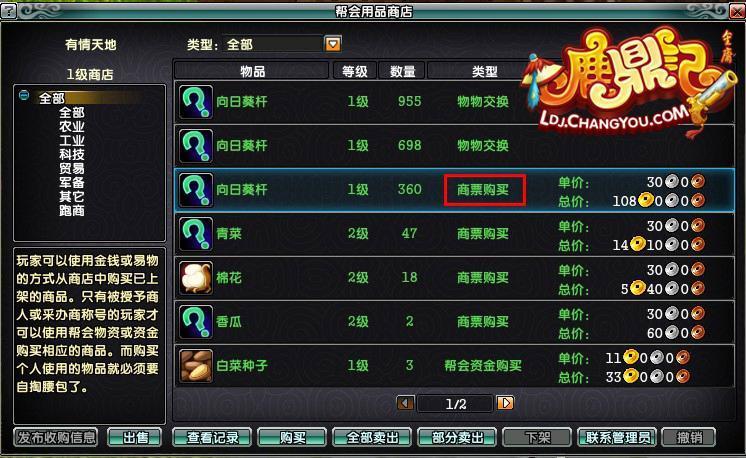Image resolution: width=746 pixels, height=458 pixels.
Task: Select the 跑商 category
Action: 72,210
